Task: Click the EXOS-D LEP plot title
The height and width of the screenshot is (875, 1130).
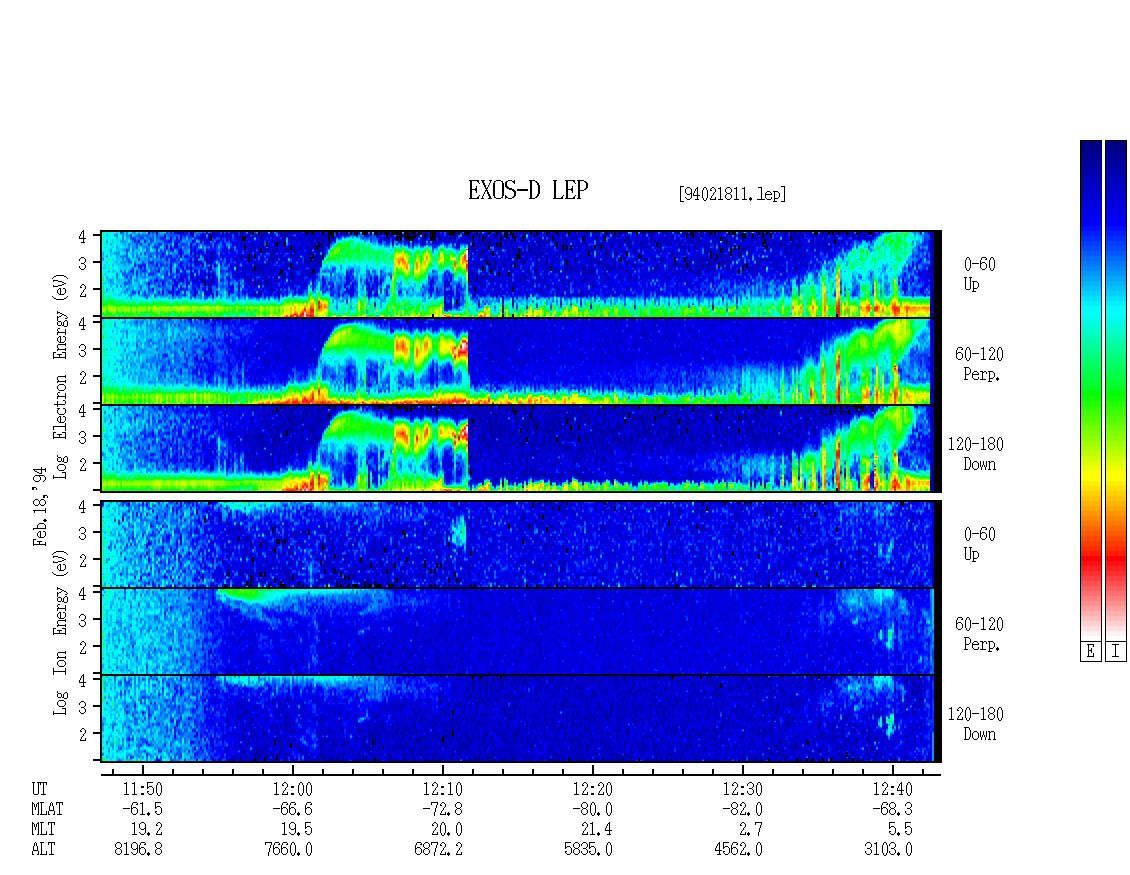Action: tap(528, 190)
